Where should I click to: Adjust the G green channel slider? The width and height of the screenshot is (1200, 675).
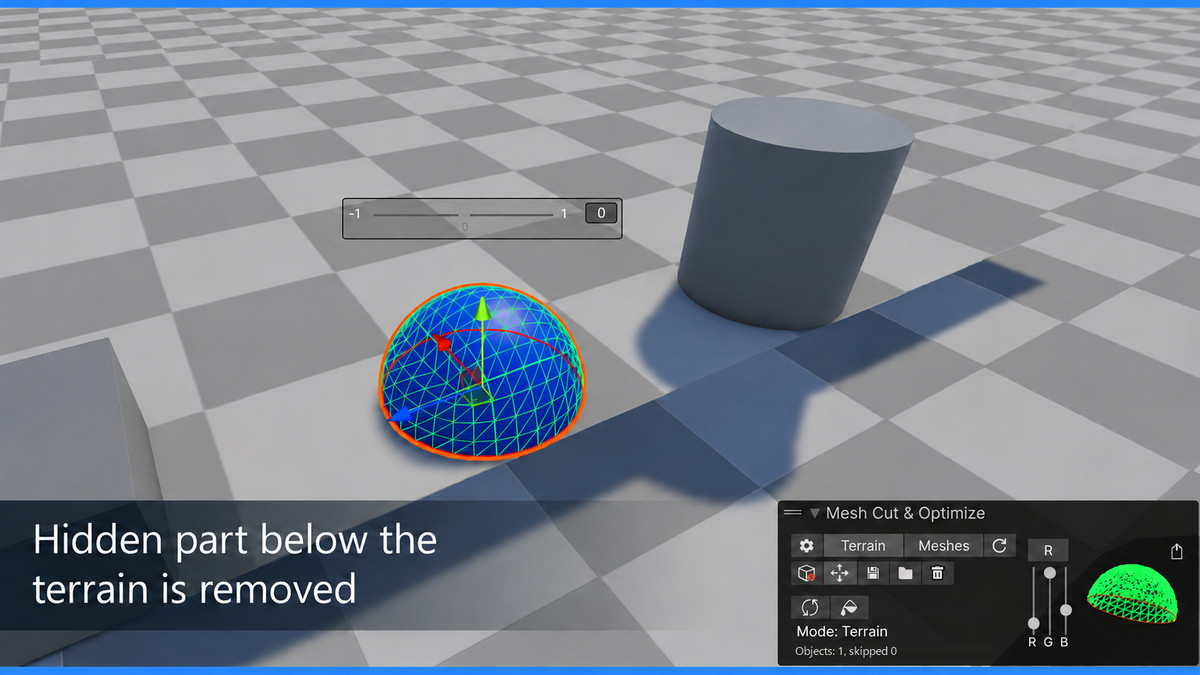(1049, 600)
